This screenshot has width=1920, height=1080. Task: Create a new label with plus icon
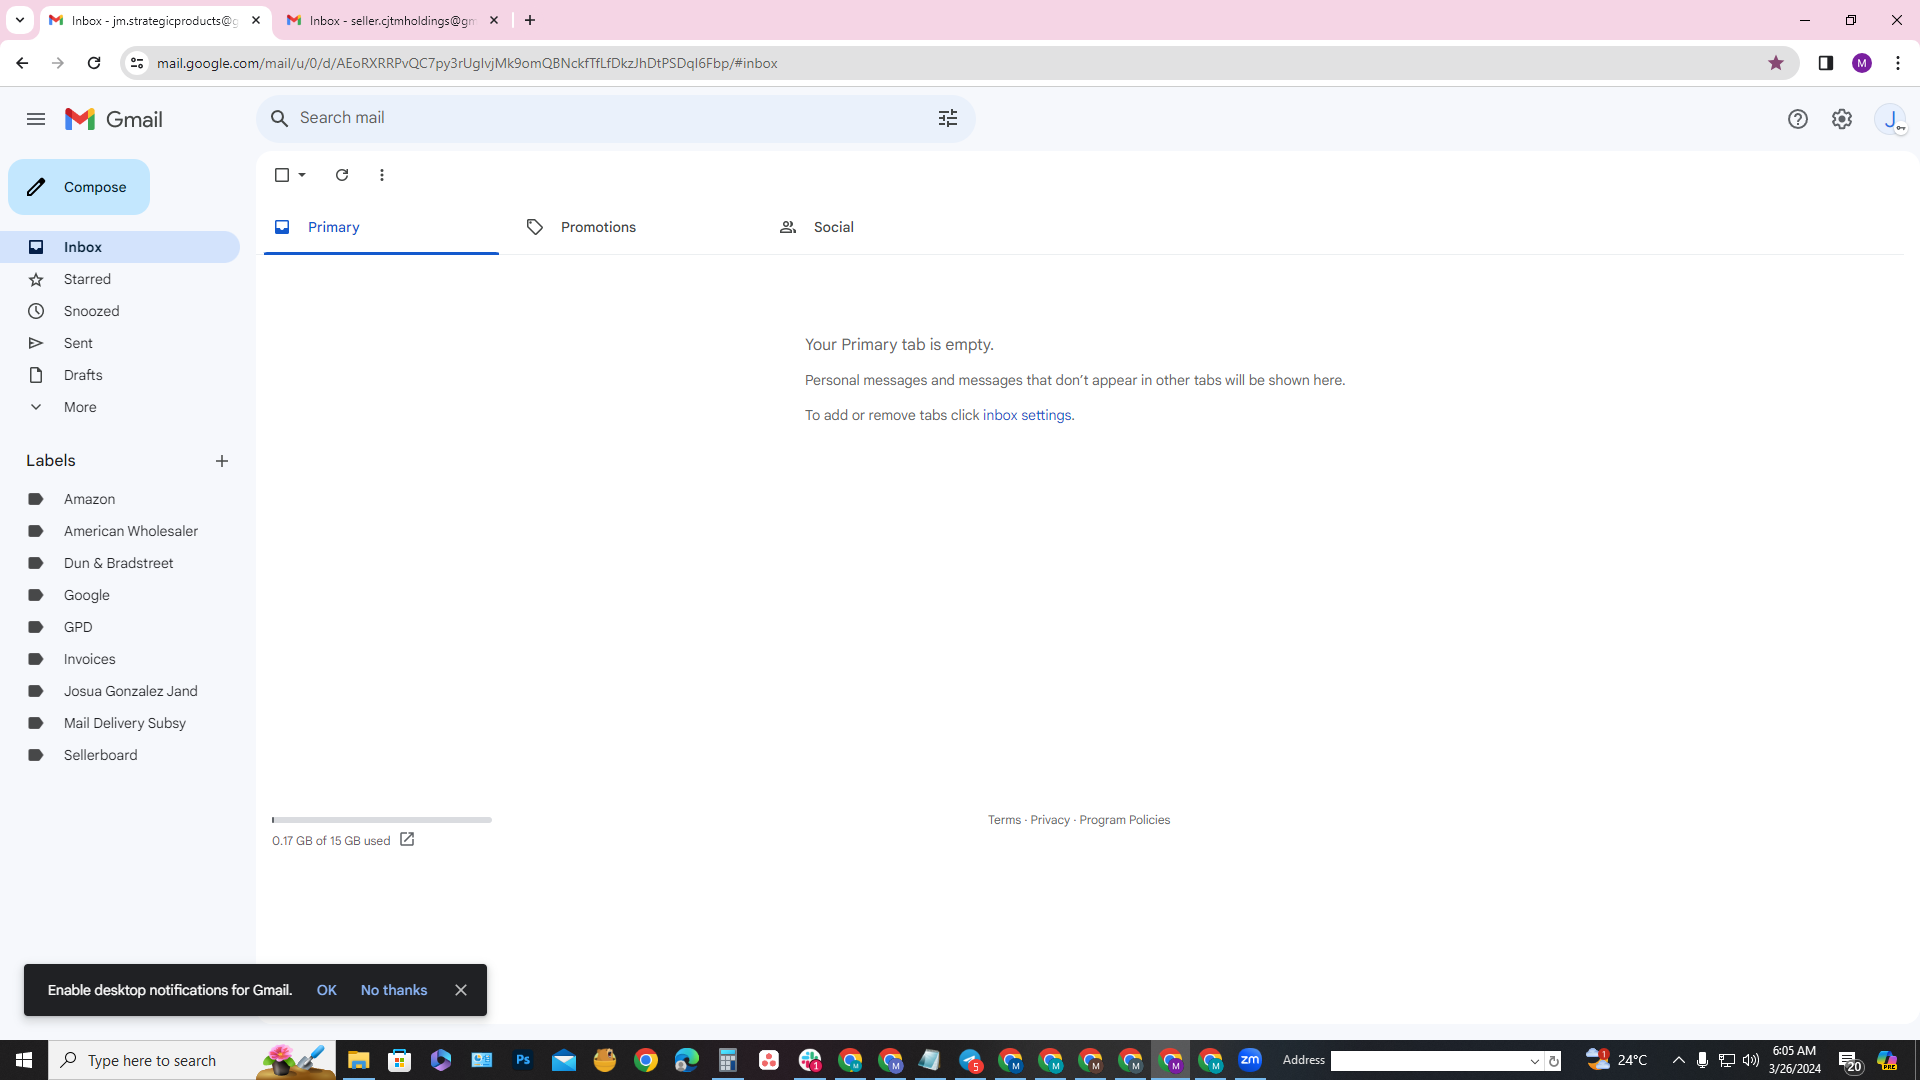point(222,461)
